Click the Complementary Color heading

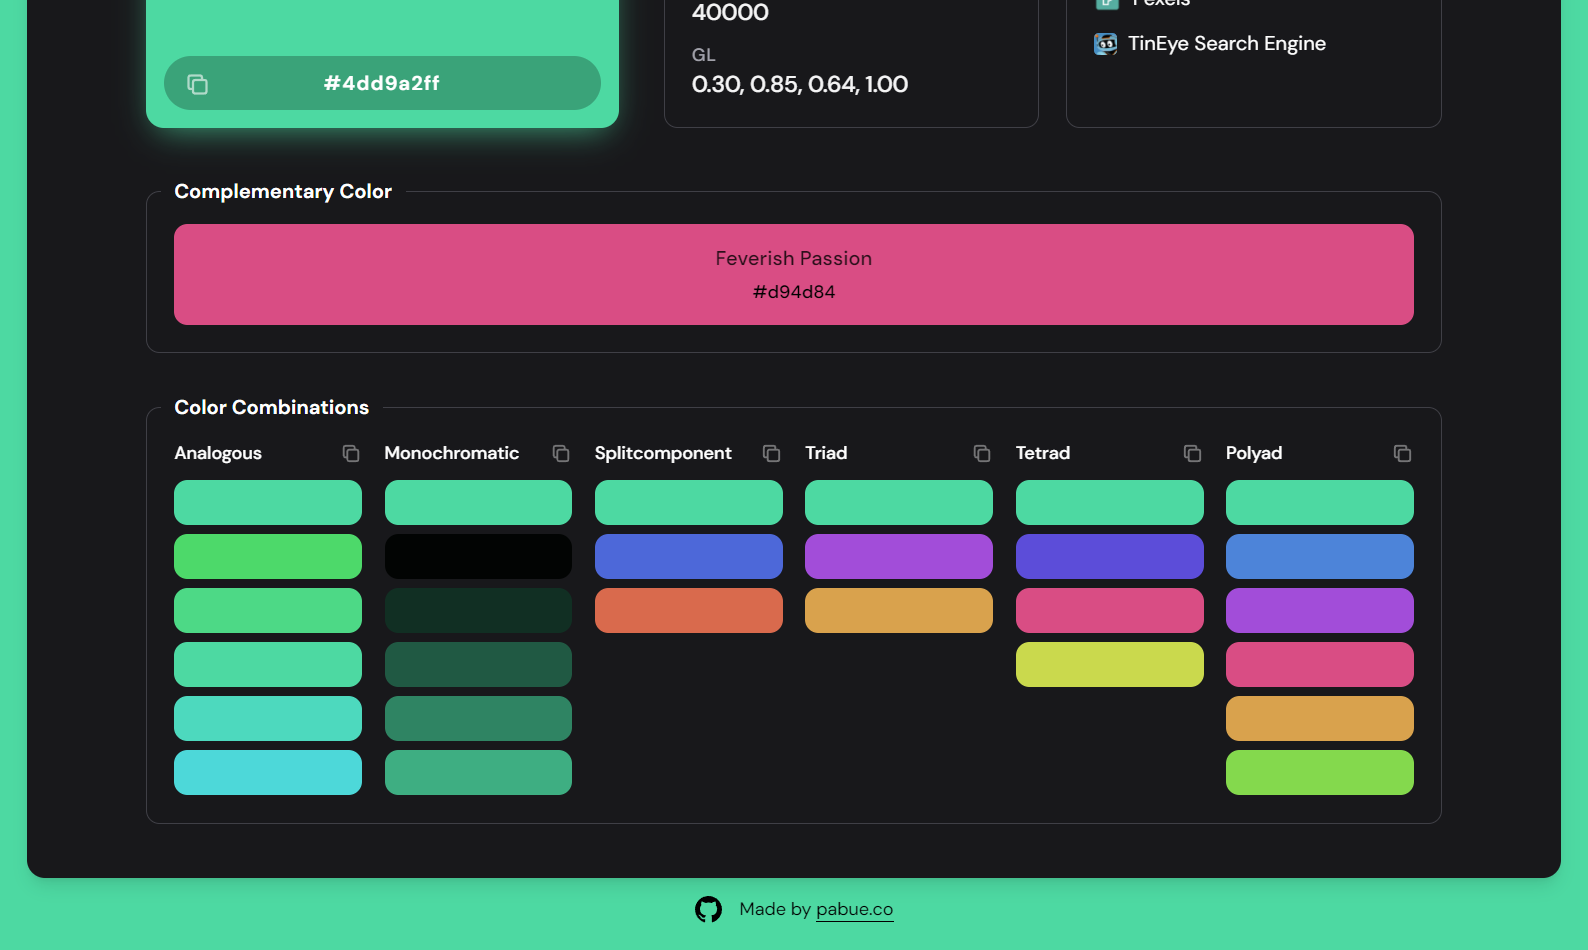pos(283,191)
